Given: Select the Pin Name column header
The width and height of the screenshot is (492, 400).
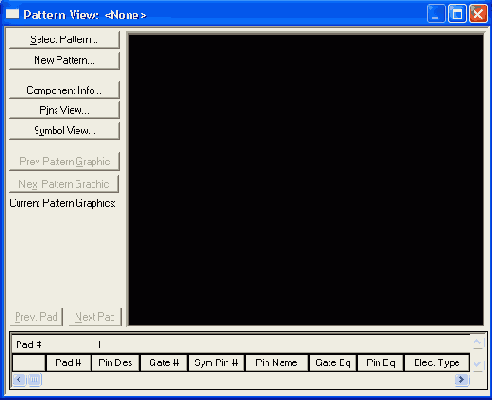Looking at the screenshot, I should coord(276,363).
